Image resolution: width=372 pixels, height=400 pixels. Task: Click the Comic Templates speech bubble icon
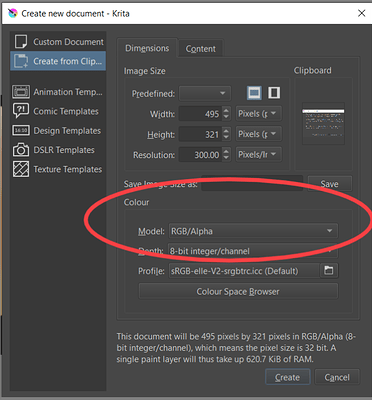point(21,111)
